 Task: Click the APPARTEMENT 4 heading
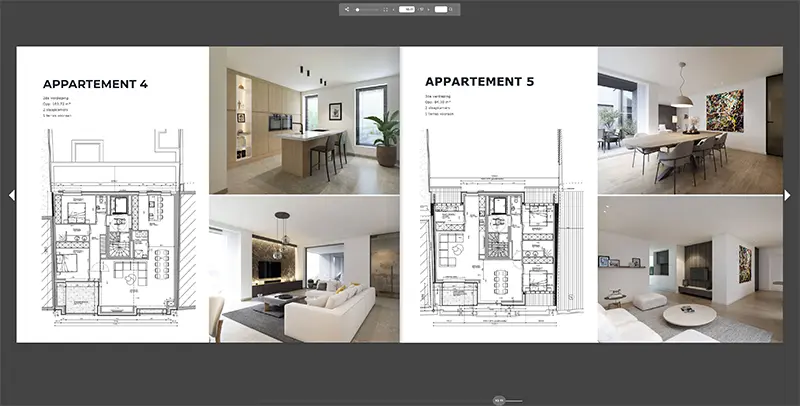[x=95, y=84]
